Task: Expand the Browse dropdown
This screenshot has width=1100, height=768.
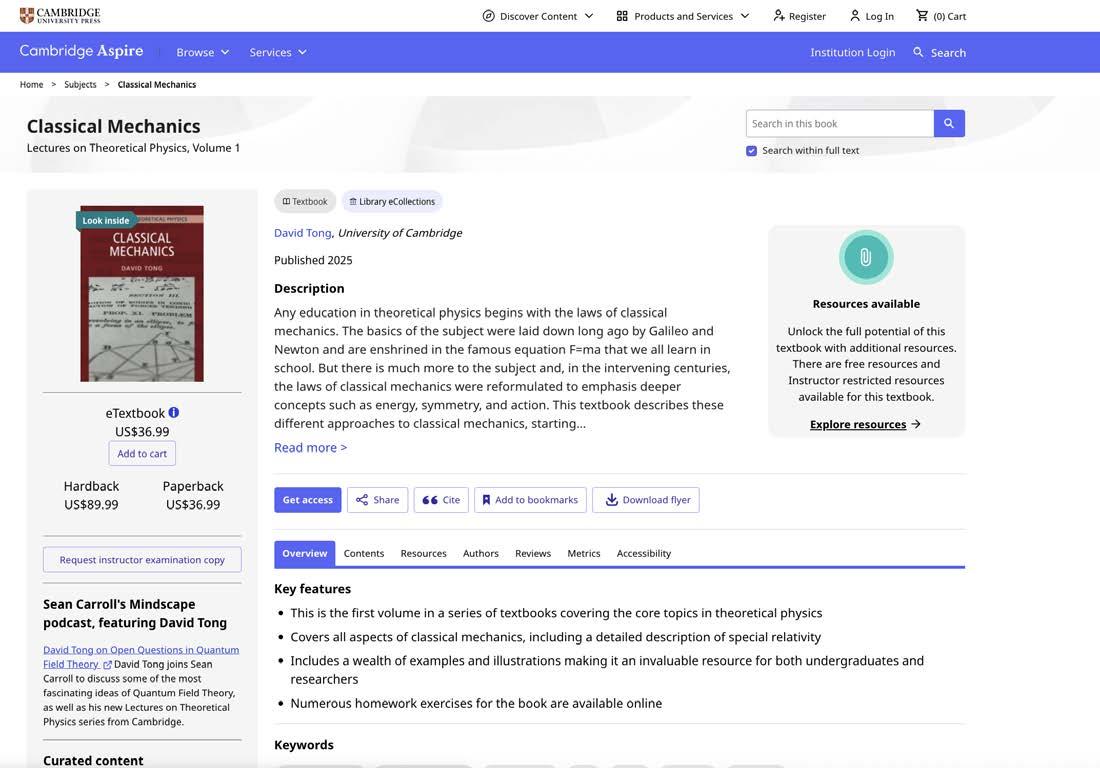Action: pyautogui.click(x=203, y=53)
